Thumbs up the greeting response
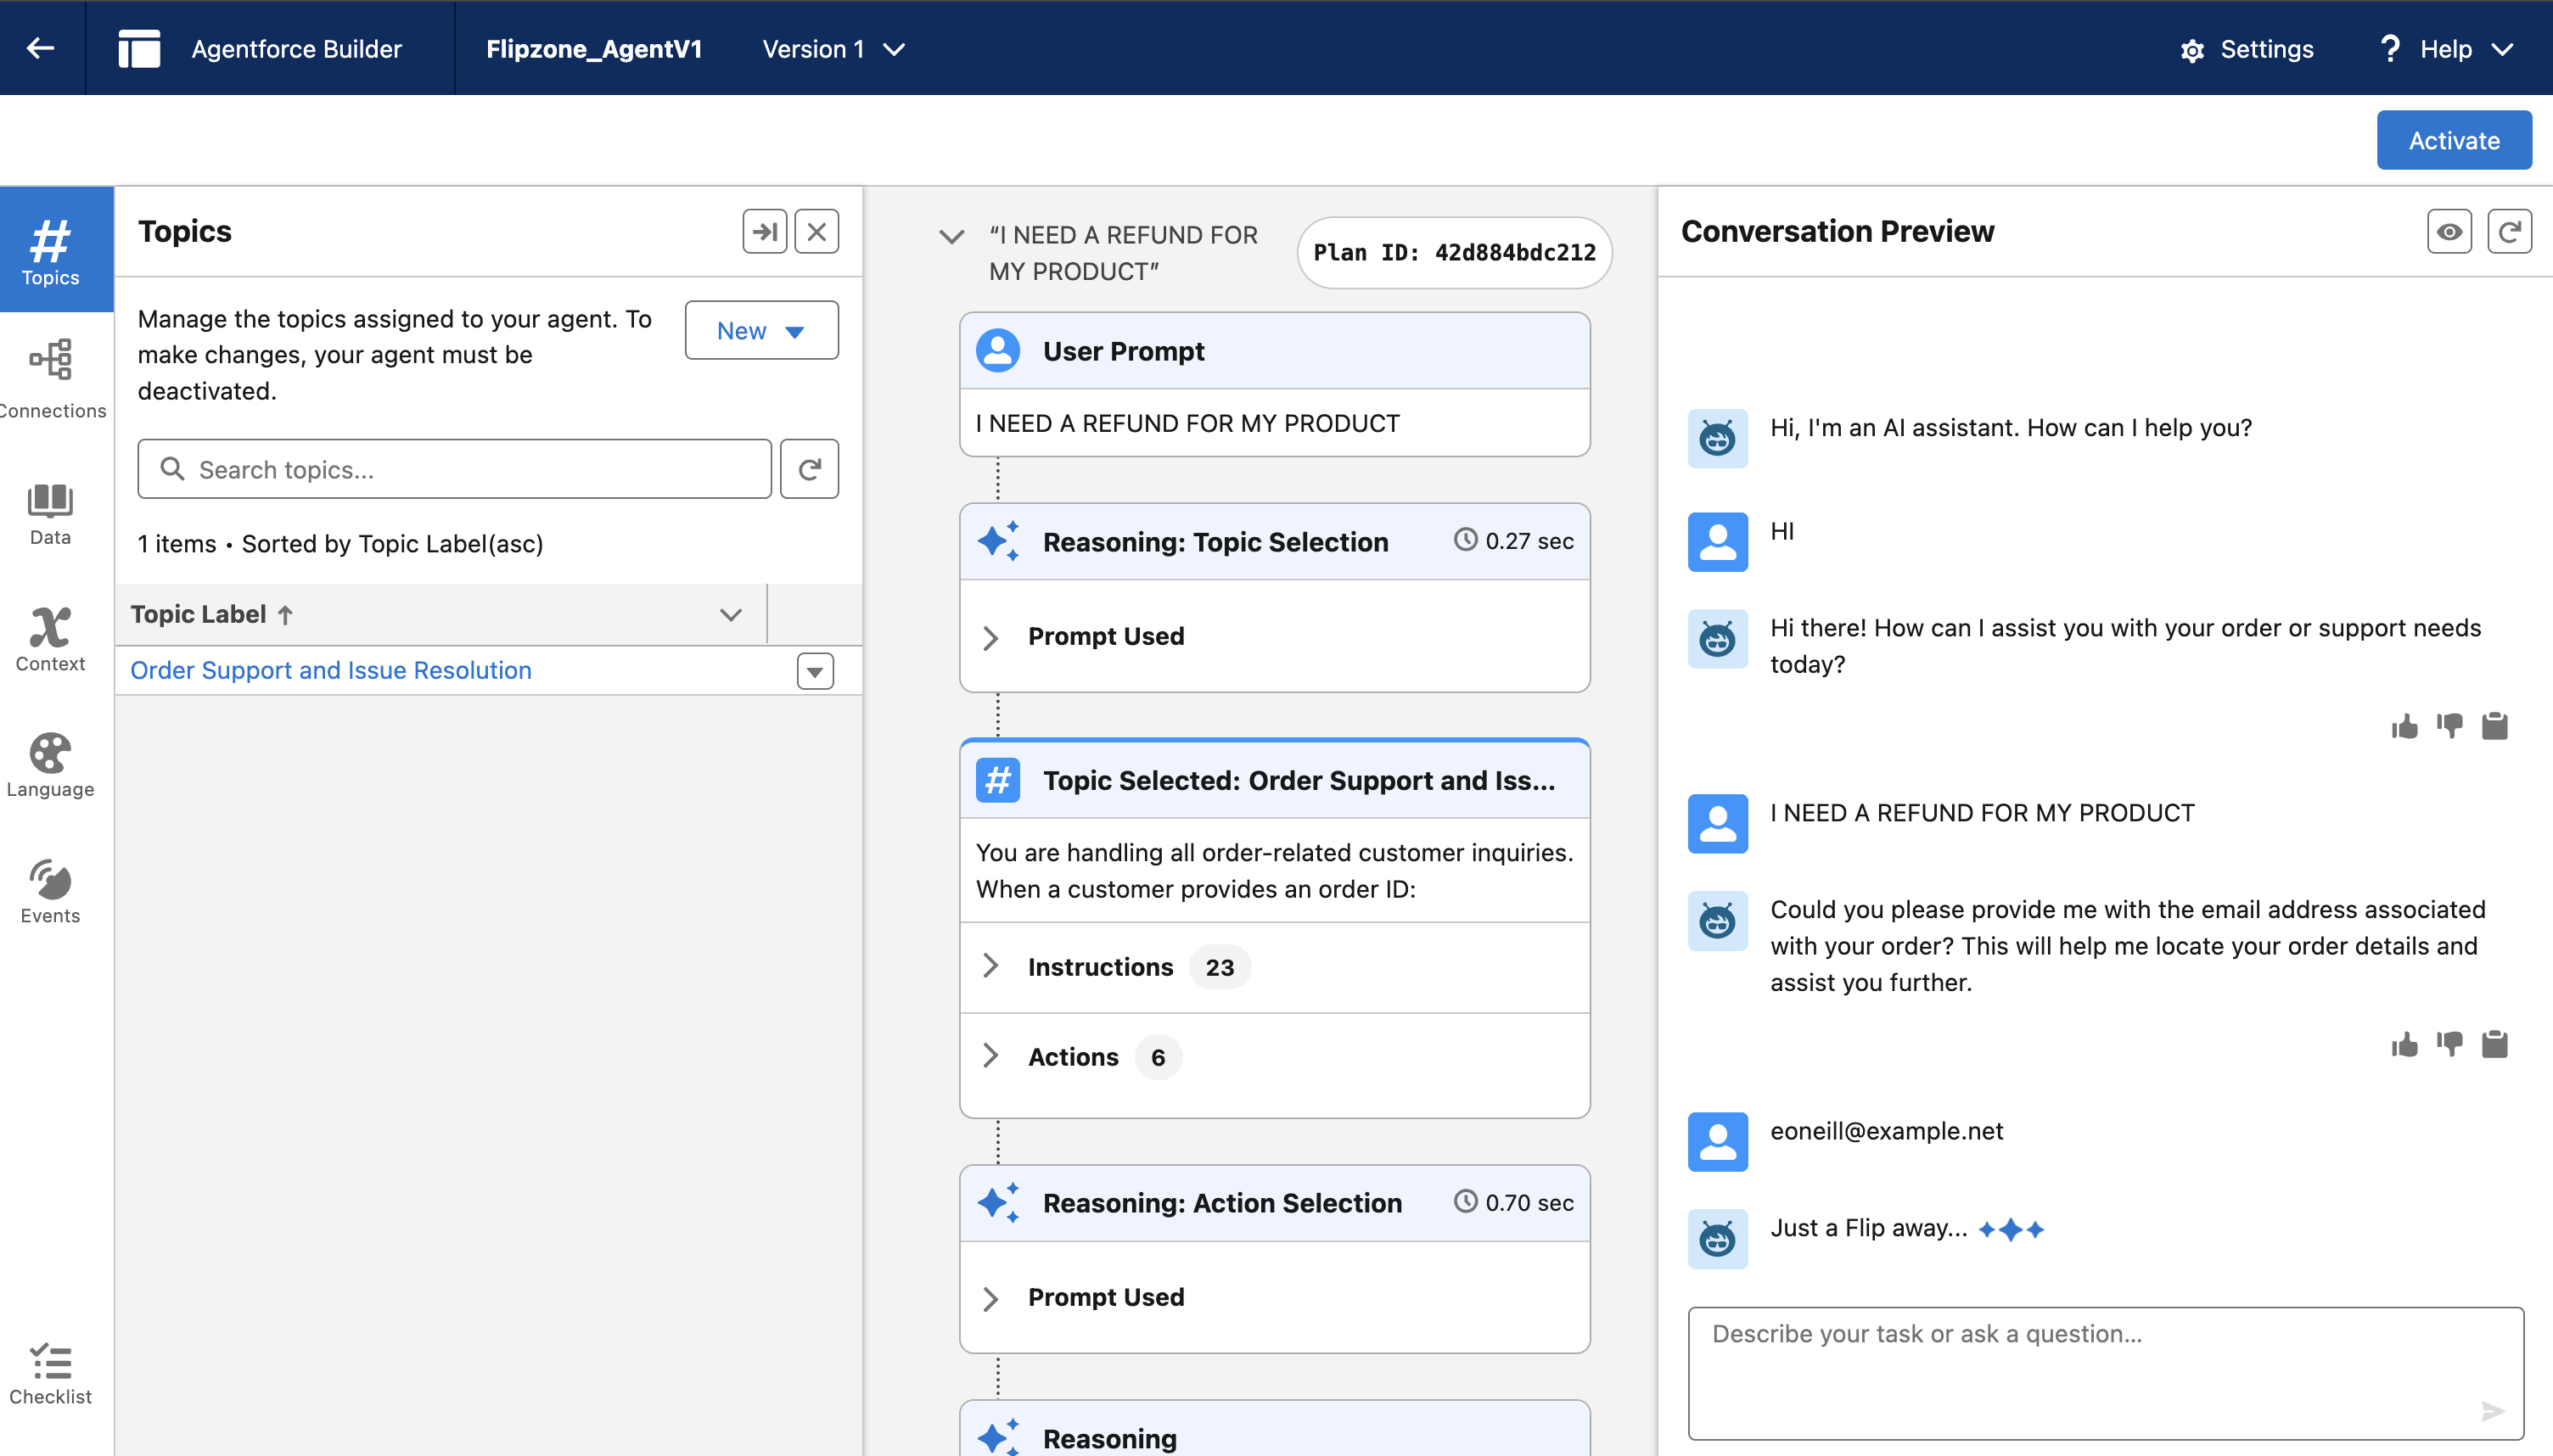This screenshot has width=2553, height=1456. [x=2404, y=726]
